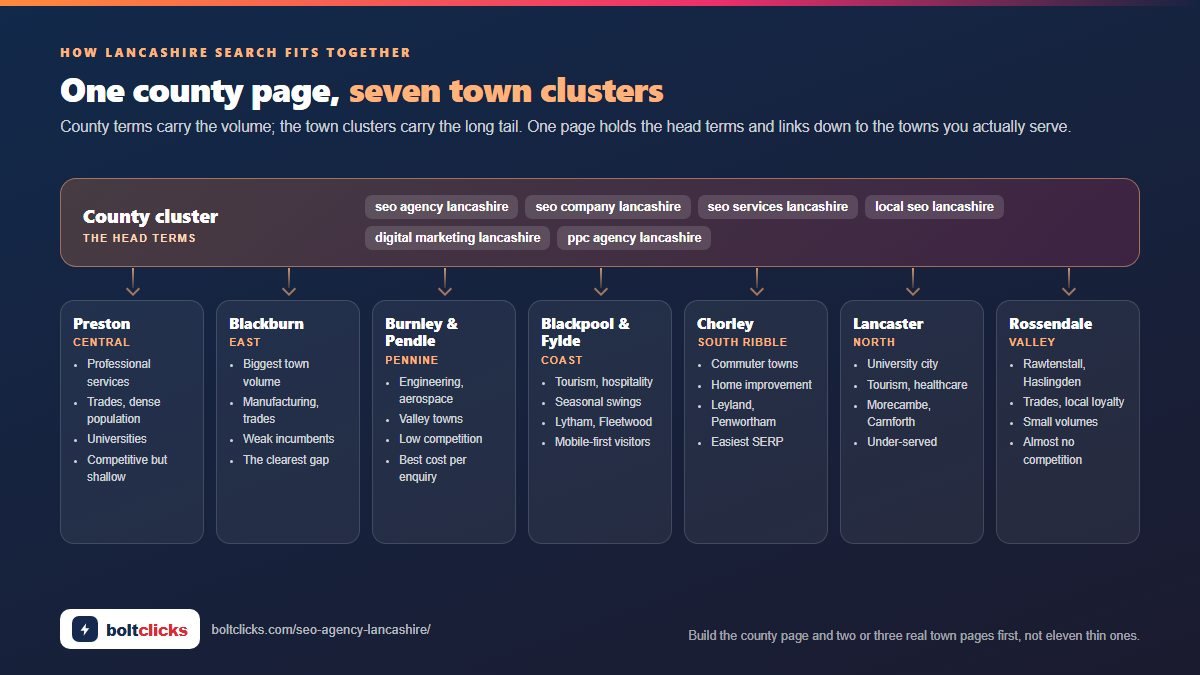This screenshot has height=675, width=1200.
Task: Click 'Rawtenstall, Haslingden' bullet
Action: point(1054,373)
